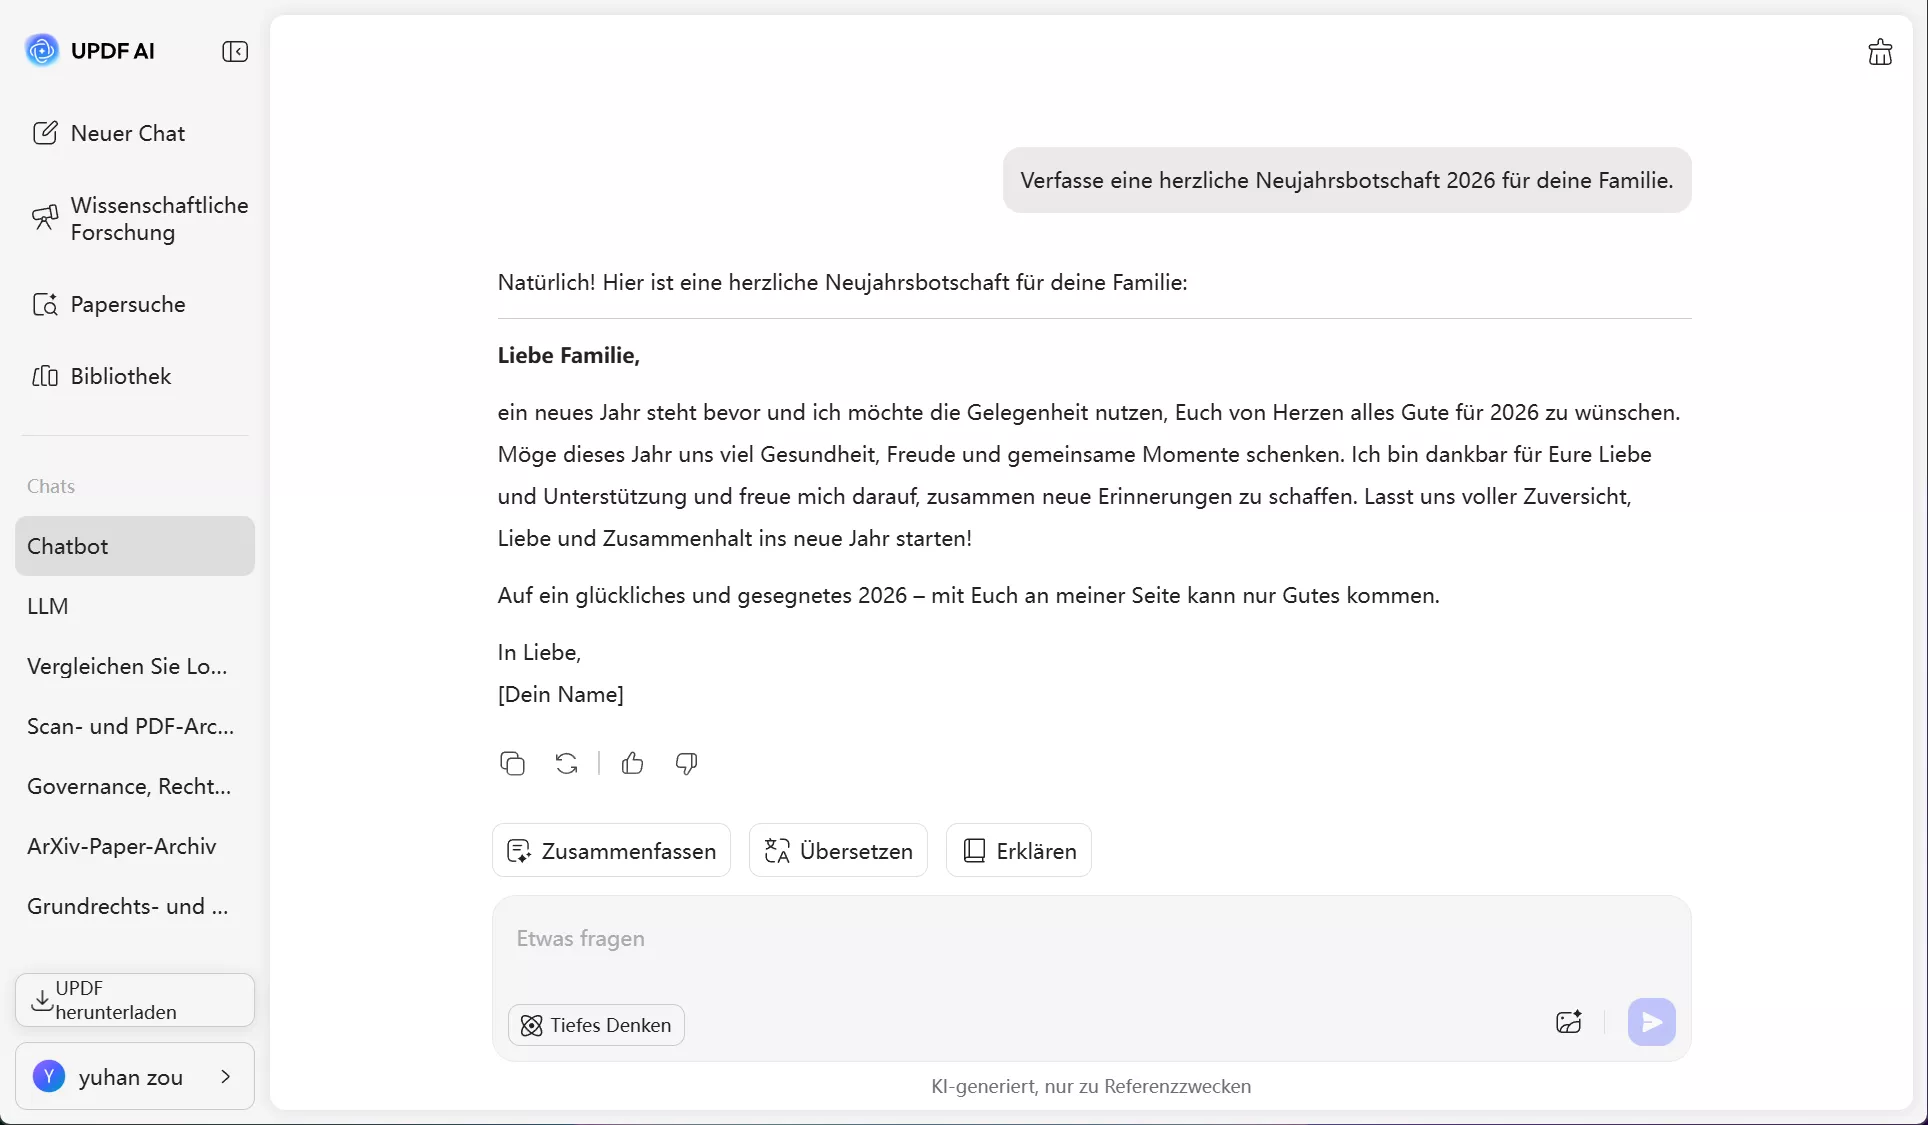Image resolution: width=1928 pixels, height=1125 pixels.
Task: Open the gift icon in the top bar
Action: [1880, 51]
